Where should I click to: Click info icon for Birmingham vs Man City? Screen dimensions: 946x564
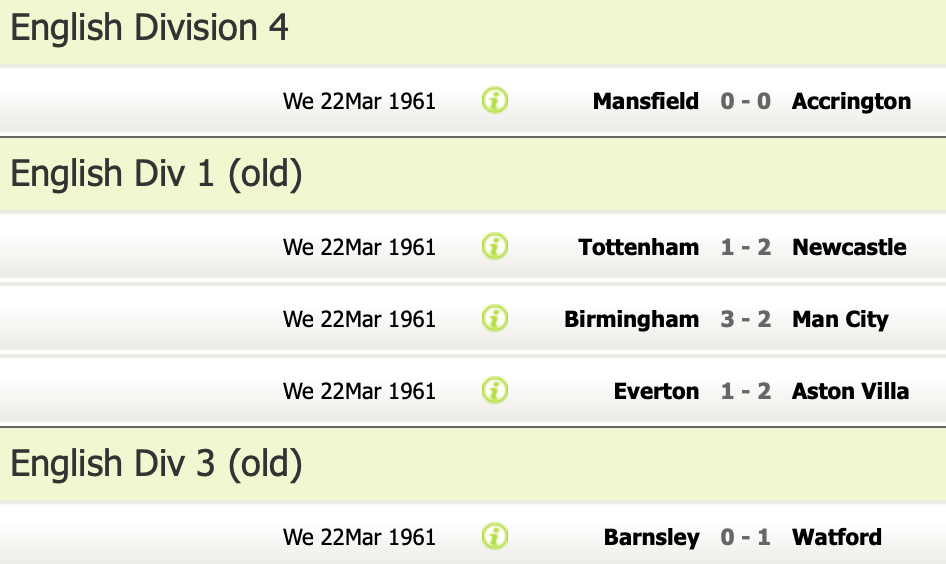[495, 319]
